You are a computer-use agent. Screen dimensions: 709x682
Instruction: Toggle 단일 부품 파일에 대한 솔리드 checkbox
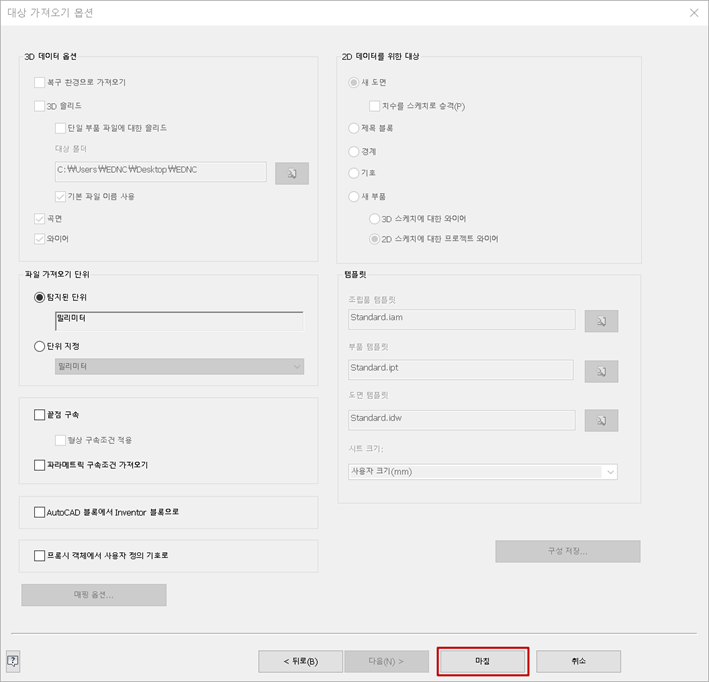coord(60,128)
